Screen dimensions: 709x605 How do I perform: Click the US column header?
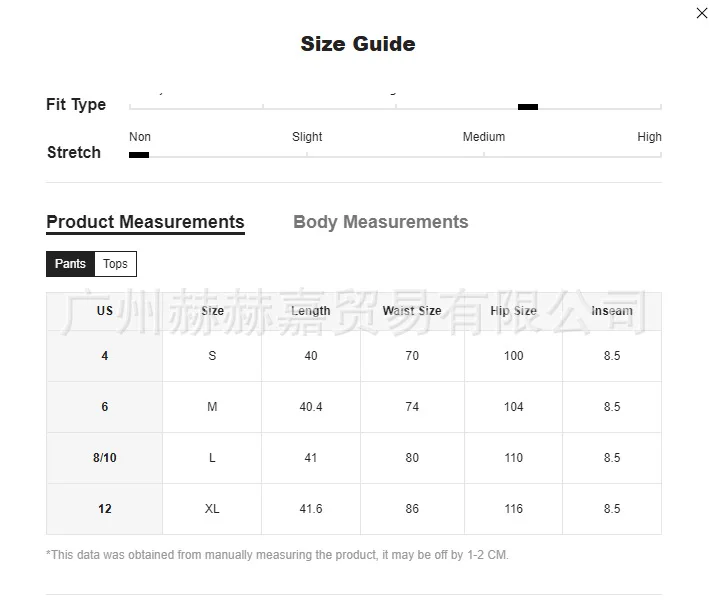click(105, 311)
